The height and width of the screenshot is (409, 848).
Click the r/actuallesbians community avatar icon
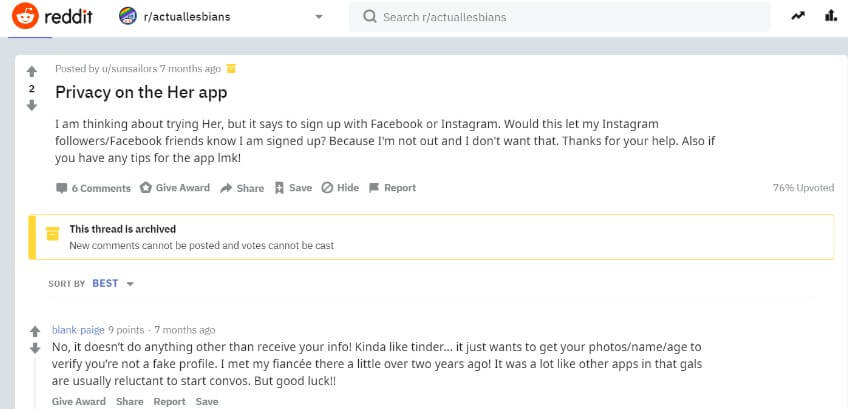click(x=128, y=16)
